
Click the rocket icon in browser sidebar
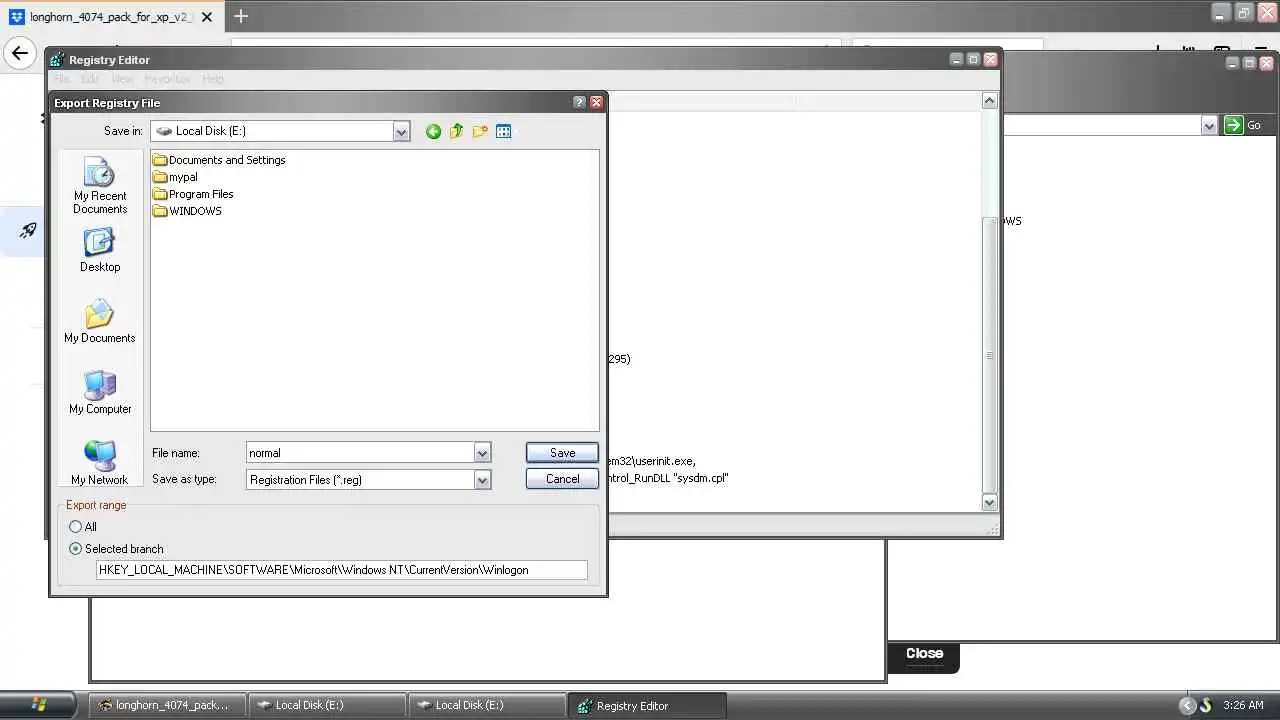pos(28,231)
